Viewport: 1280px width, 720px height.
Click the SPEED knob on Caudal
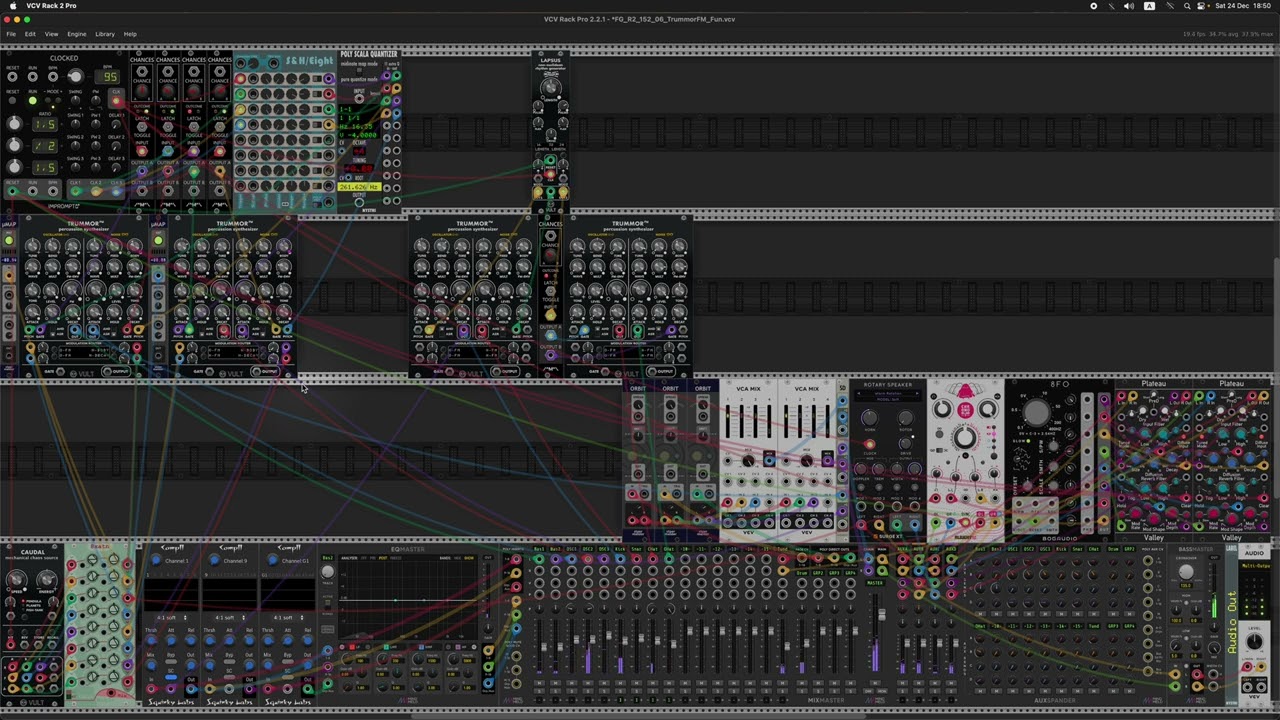16,579
